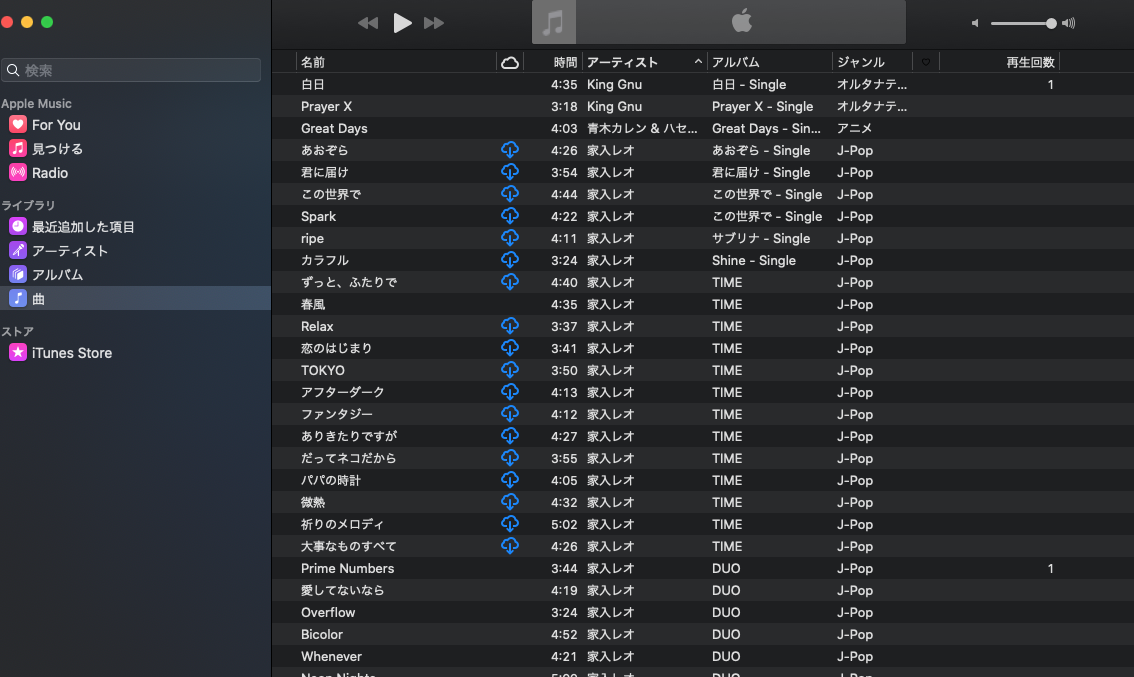This screenshot has width=1134, height=677.
Task: Open 見つける in the sidebar
Action: tap(135, 149)
